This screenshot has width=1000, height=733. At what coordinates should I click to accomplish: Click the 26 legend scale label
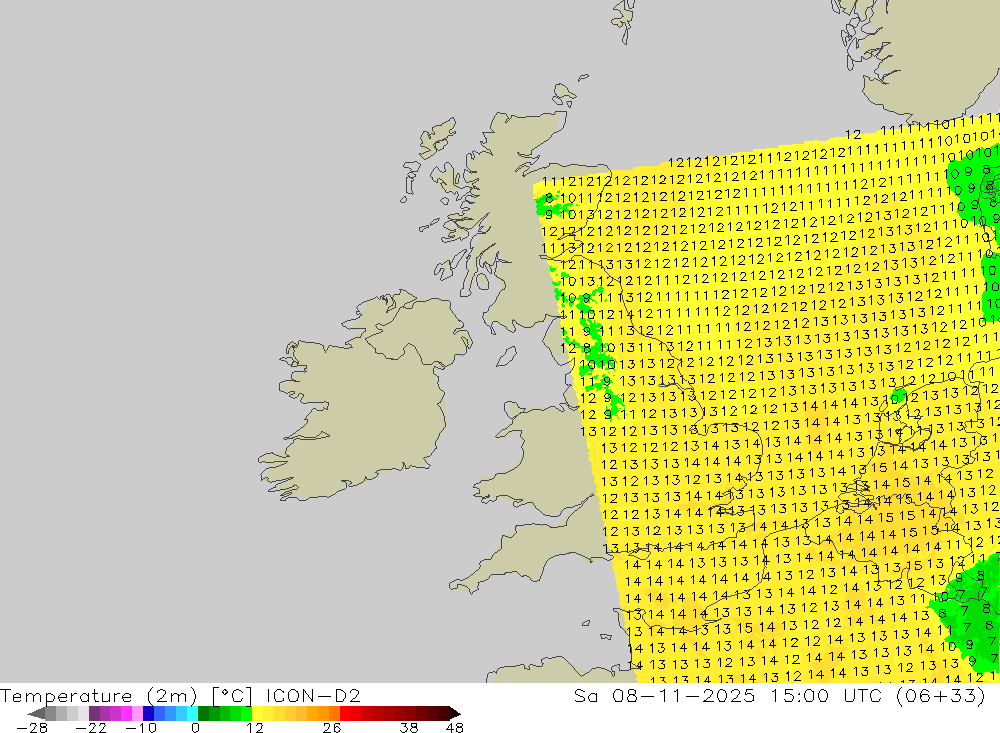tap(332, 728)
